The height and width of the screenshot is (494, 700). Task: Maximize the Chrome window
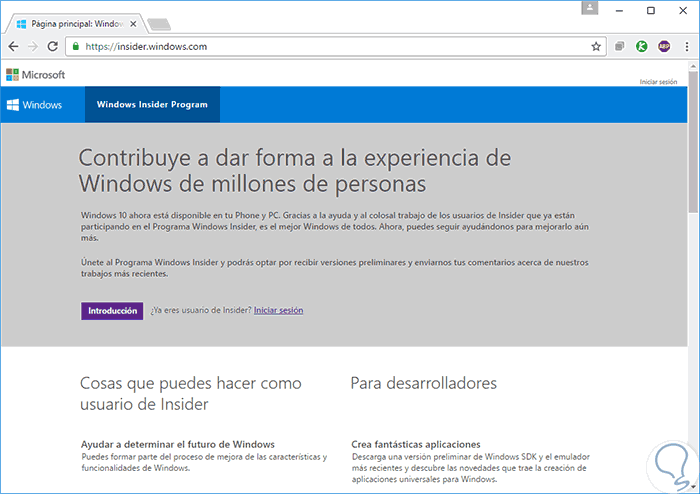coord(651,11)
